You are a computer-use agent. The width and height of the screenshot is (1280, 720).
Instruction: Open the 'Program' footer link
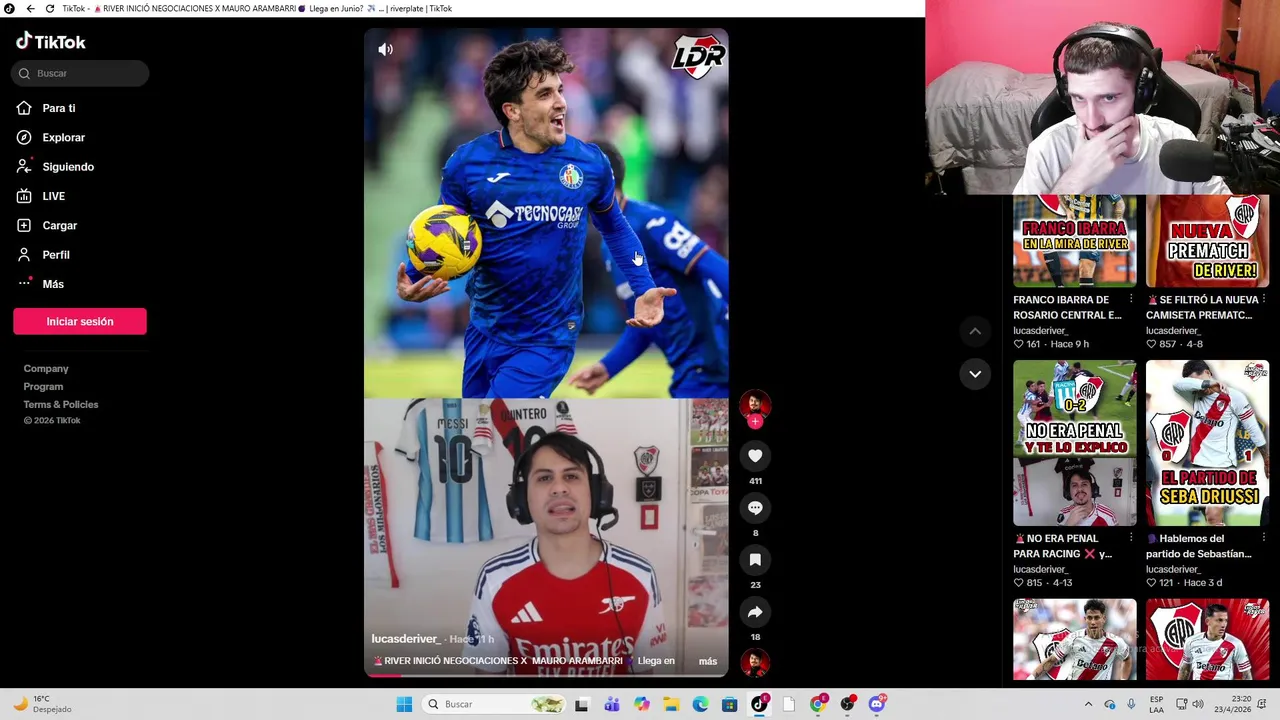[x=43, y=387]
